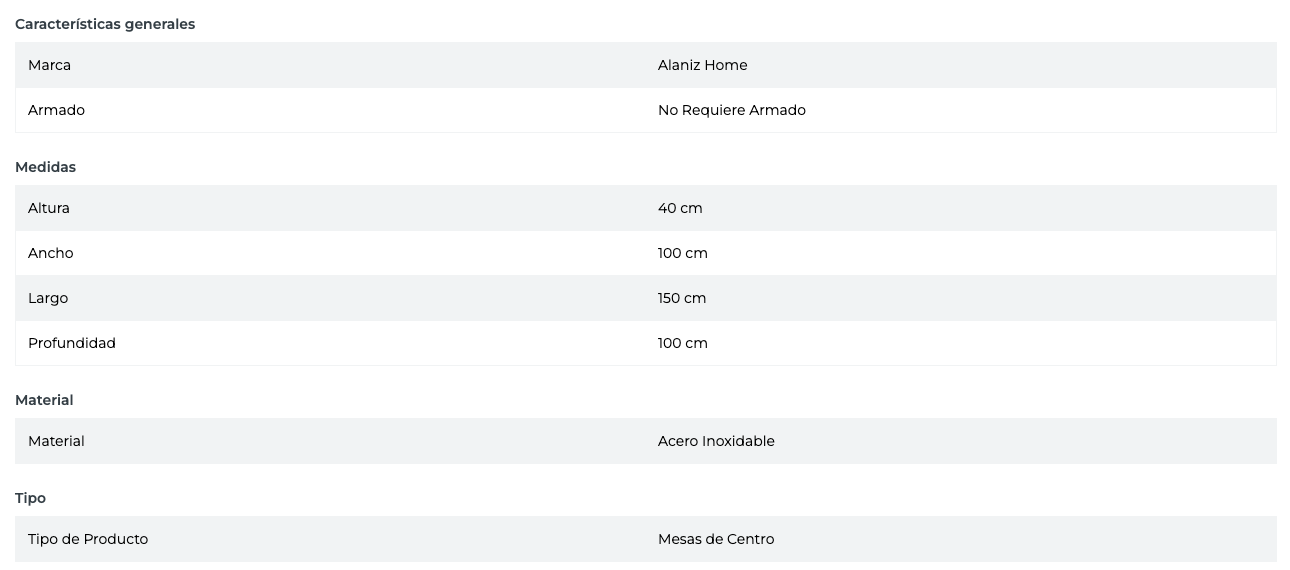Click the "Ancho" row label
The height and width of the screenshot is (570, 1290).
click(x=51, y=253)
